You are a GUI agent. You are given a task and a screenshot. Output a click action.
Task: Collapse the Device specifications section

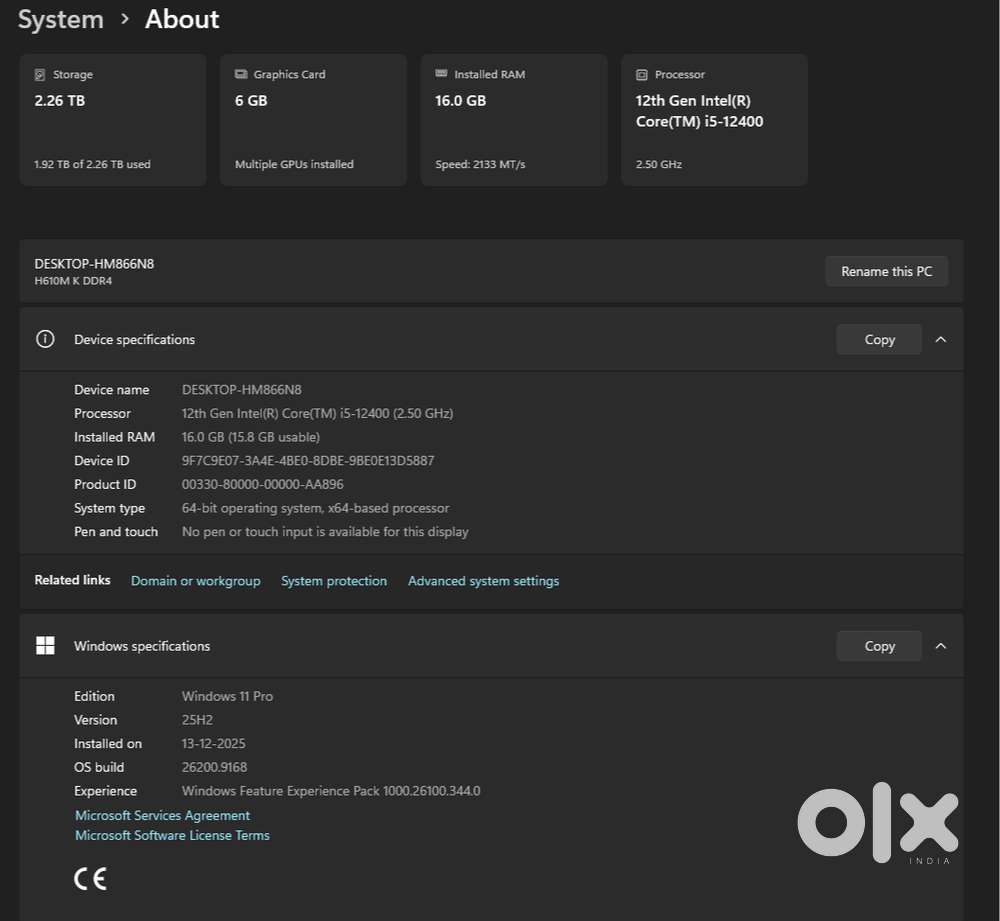[941, 339]
